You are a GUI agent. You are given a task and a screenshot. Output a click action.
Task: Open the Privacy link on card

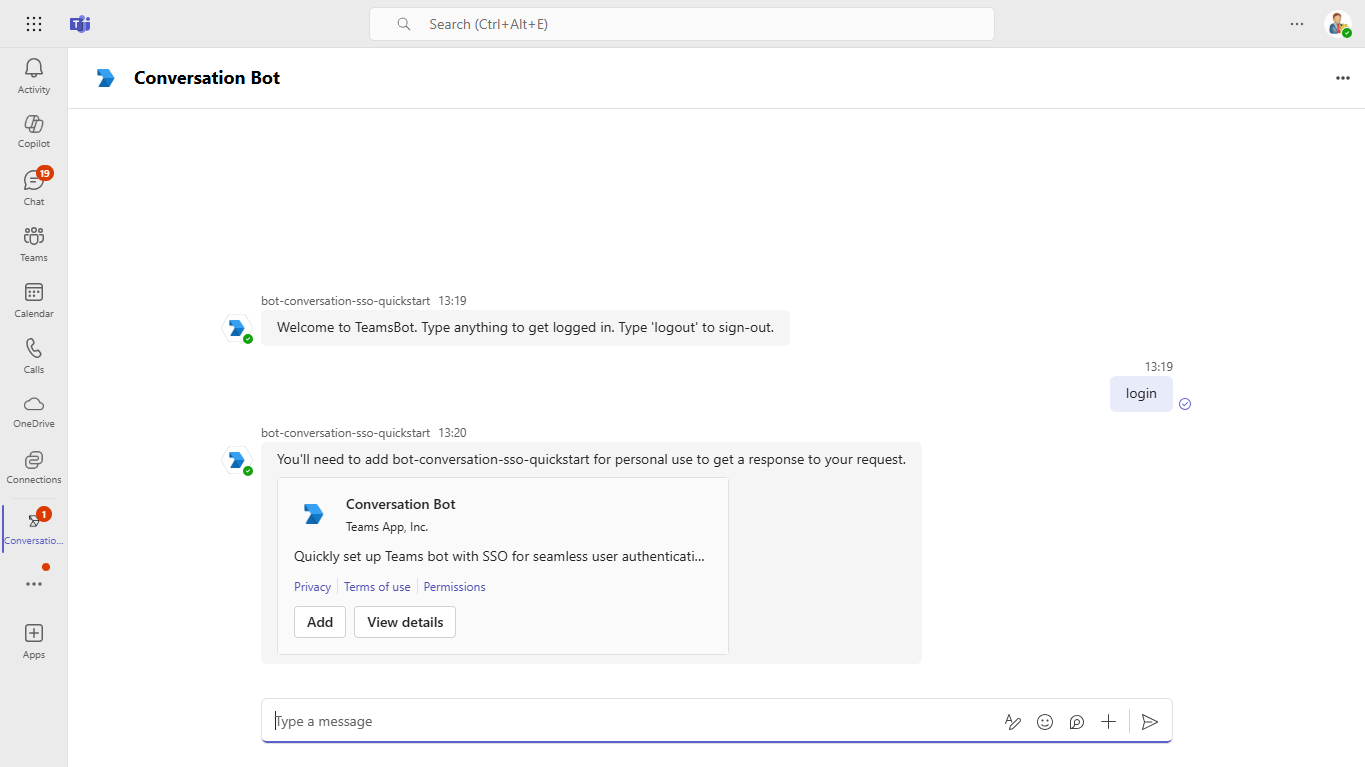312,587
